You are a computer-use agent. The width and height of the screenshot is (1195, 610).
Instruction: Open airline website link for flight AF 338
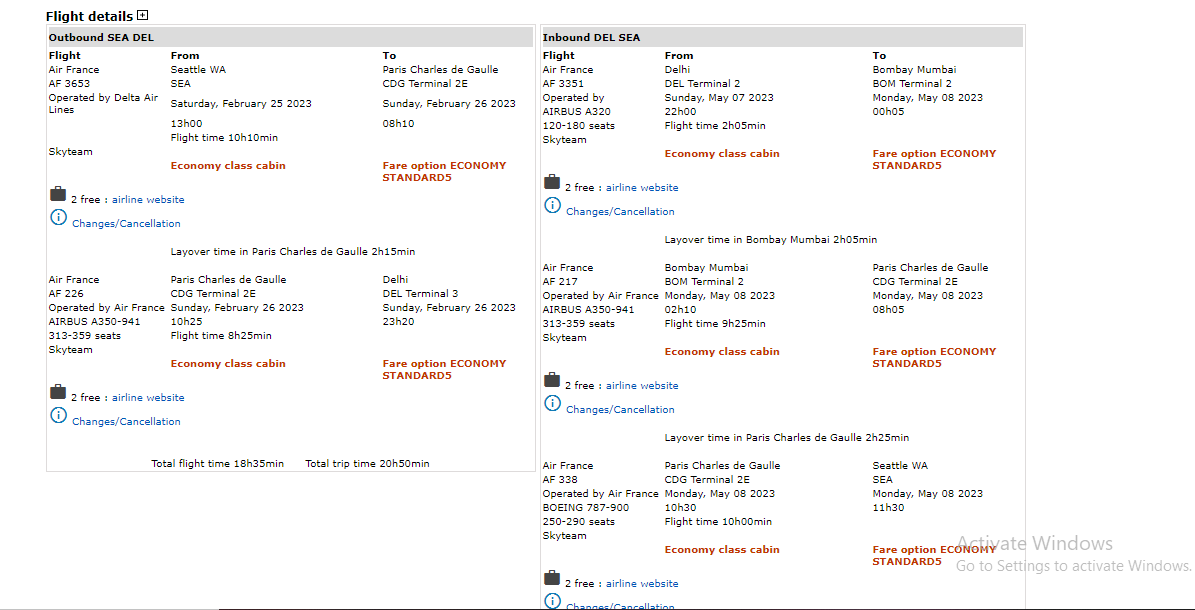pyautogui.click(x=642, y=584)
